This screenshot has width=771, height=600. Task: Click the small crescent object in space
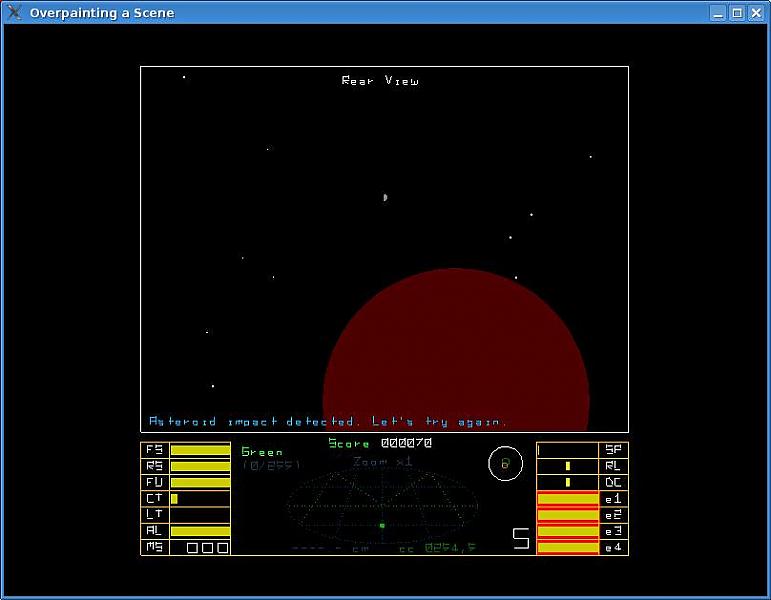(384, 197)
